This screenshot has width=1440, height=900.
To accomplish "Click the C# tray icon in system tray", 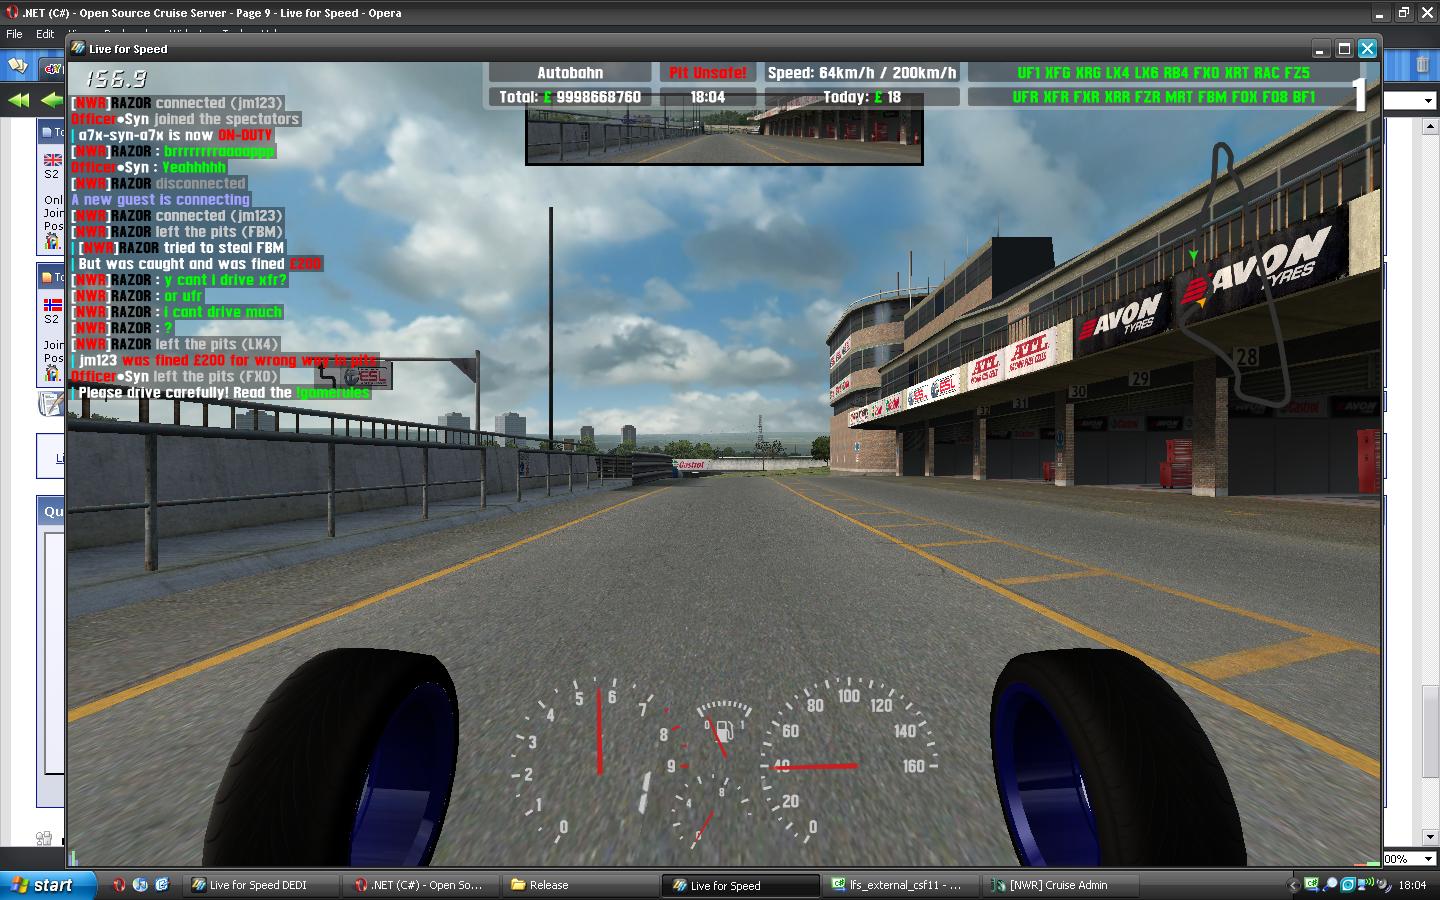I will click(1312, 885).
